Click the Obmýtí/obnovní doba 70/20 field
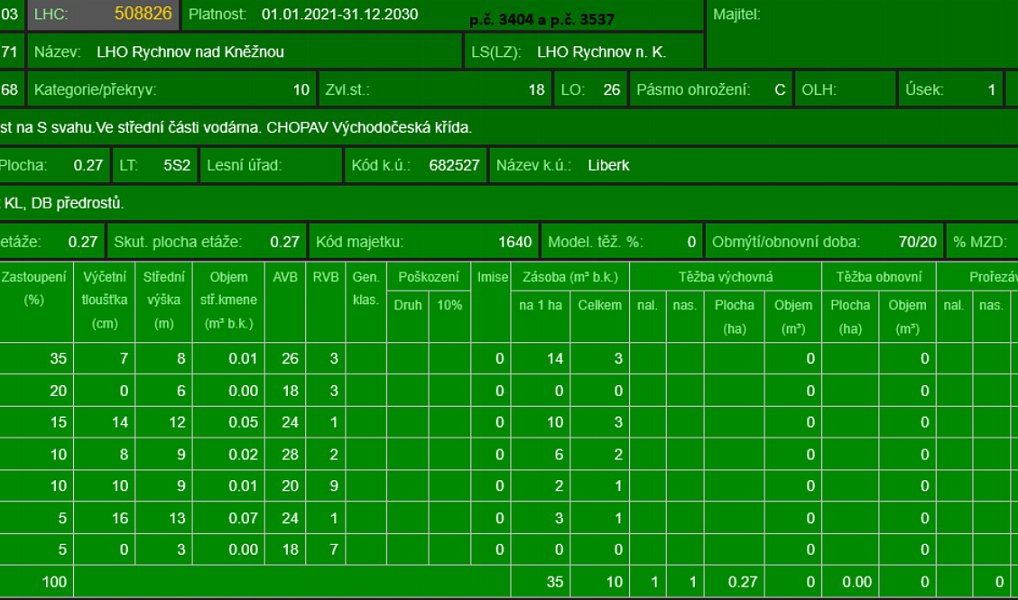 [824, 242]
